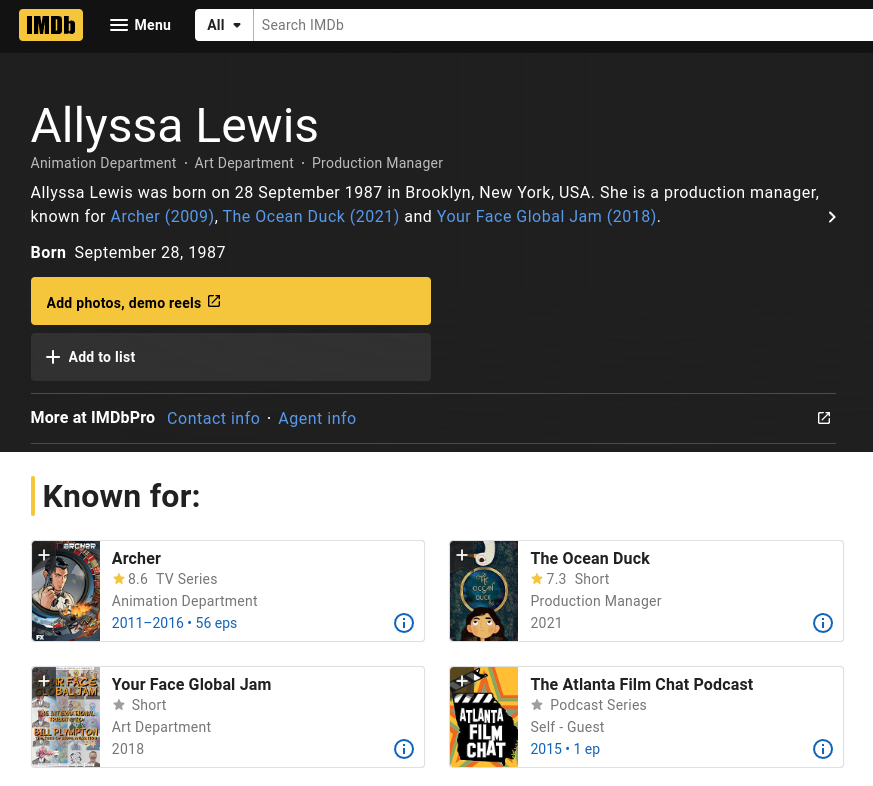Click the IMDb logo

[51, 25]
